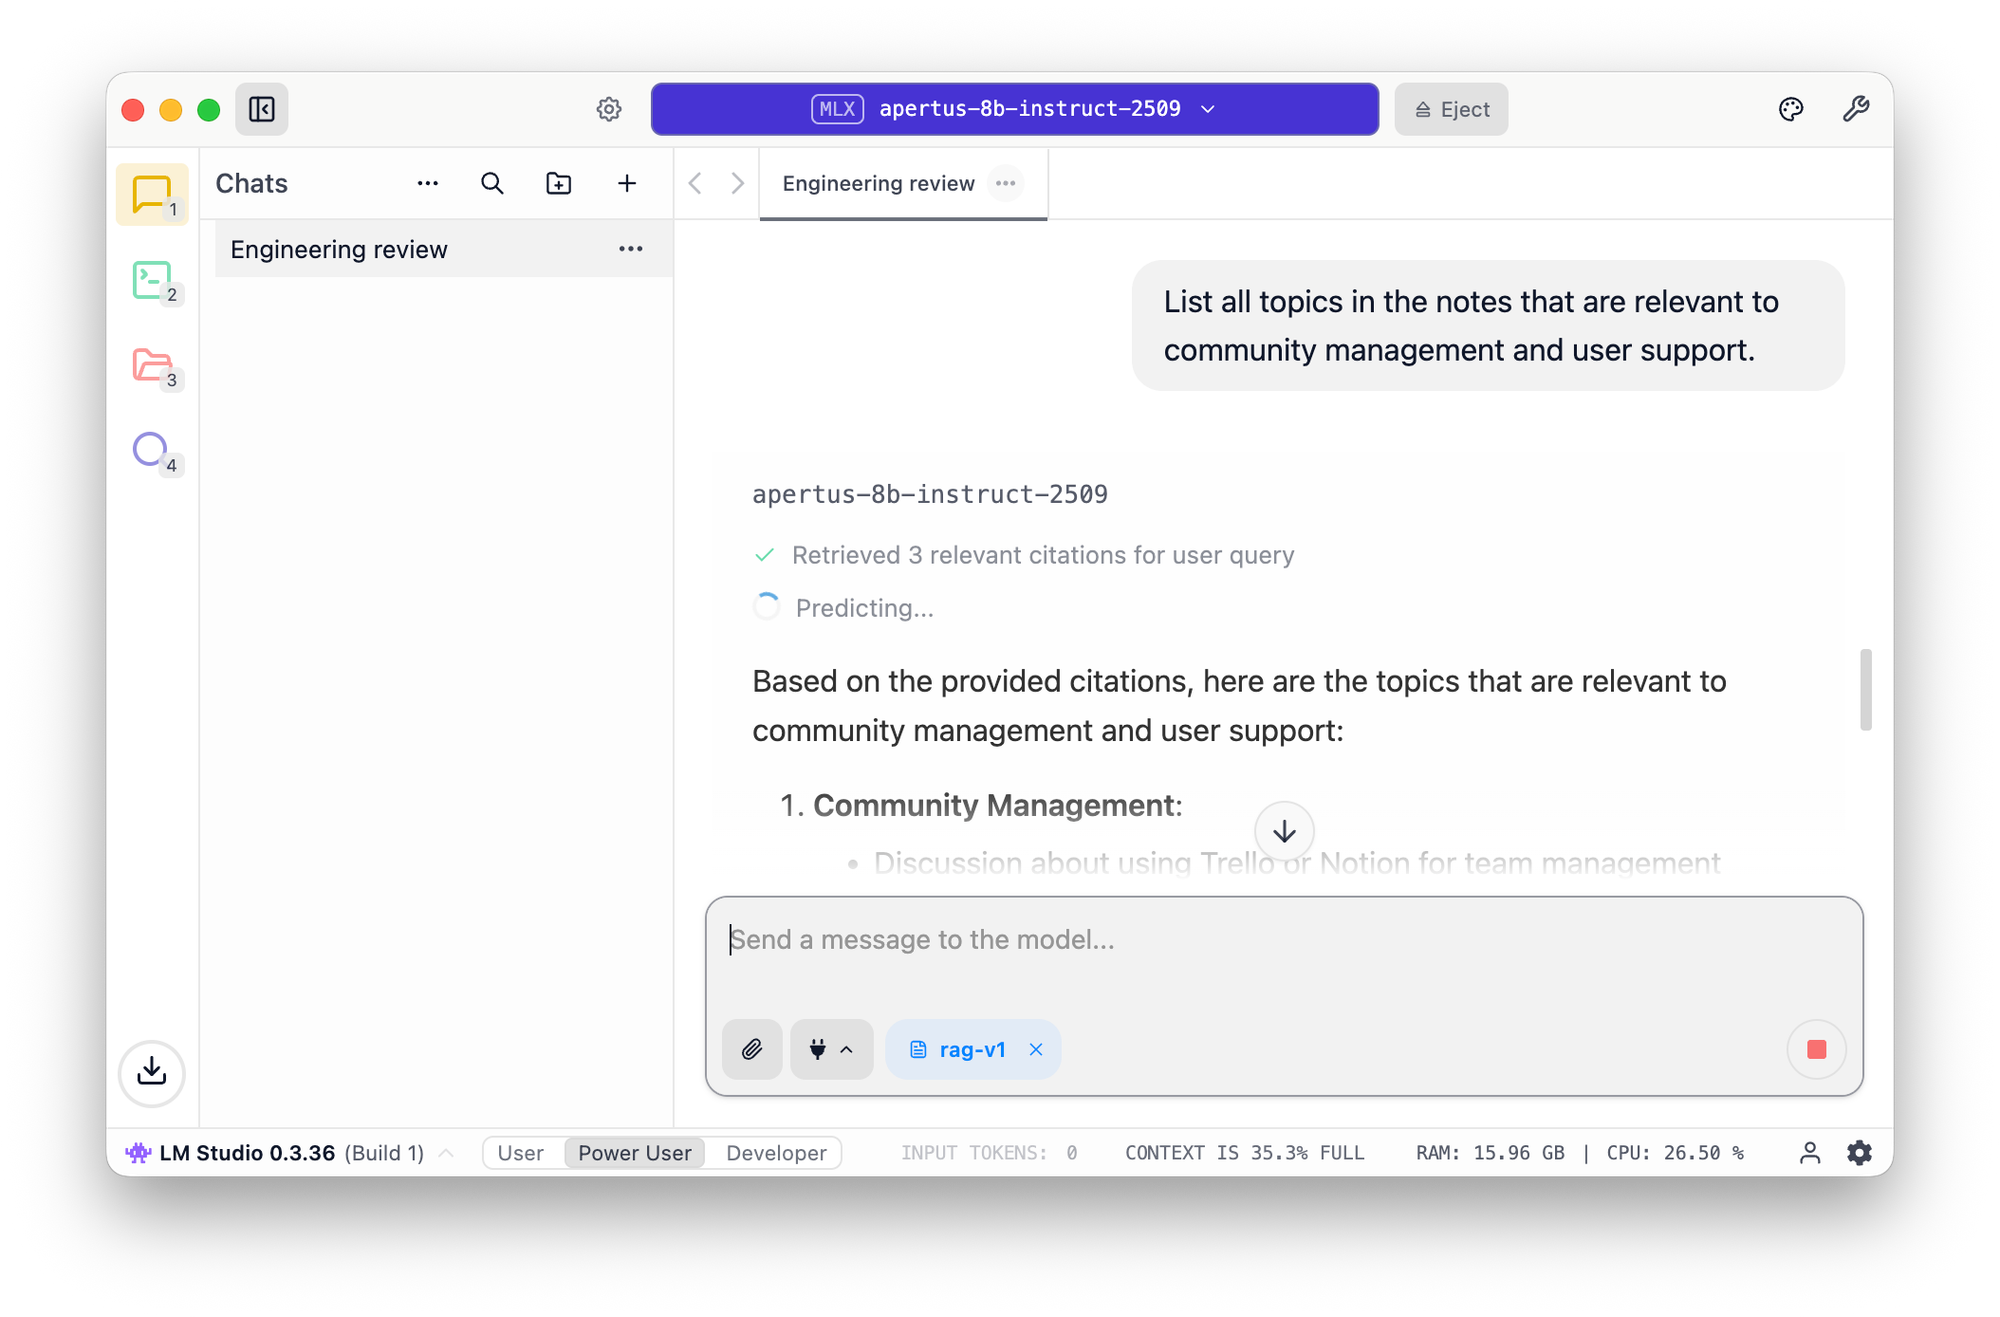Open the Chats section in sidebar
The width and height of the screenshot is (2000, 1317).
tap(152, 194)
